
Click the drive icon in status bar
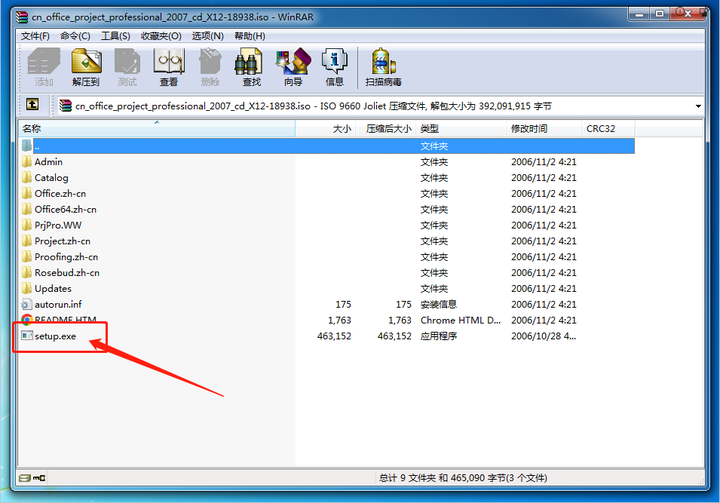(x=24, y=478)
